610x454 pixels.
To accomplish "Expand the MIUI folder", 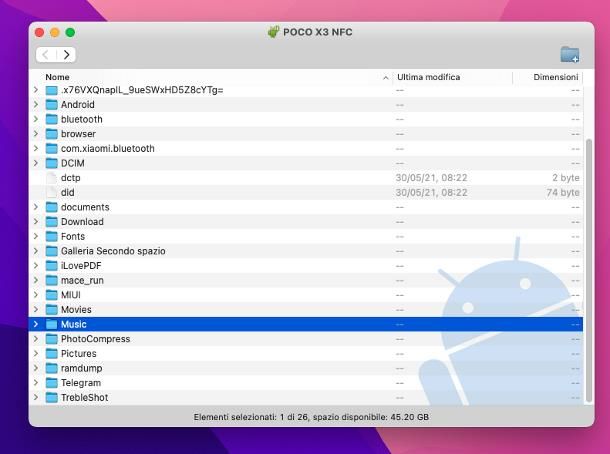I will tap(36, 295).
